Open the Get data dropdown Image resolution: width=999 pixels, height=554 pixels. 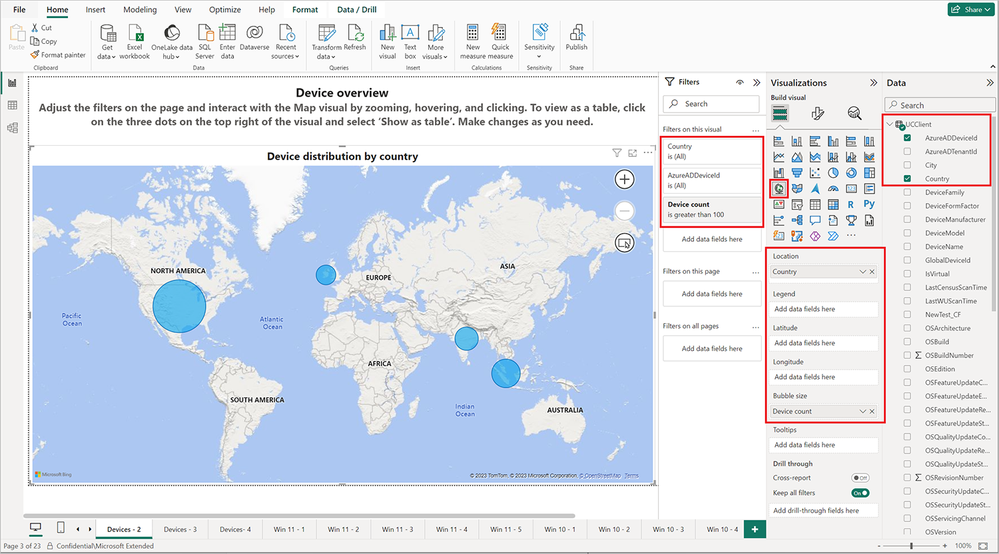tap(107, 57)
